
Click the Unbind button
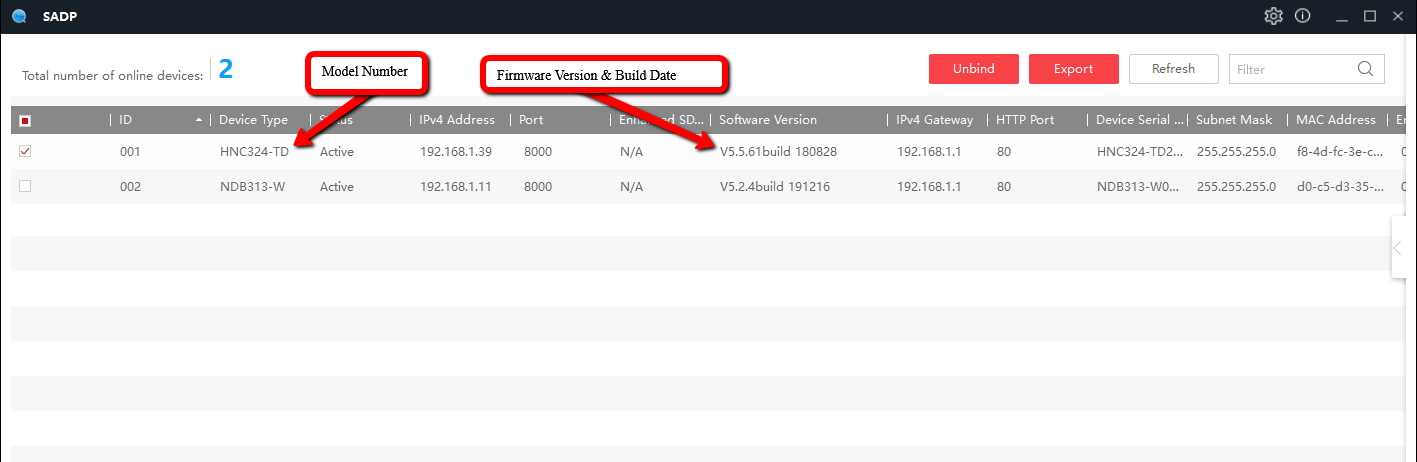pyautogui.click(x=973, y=69)
